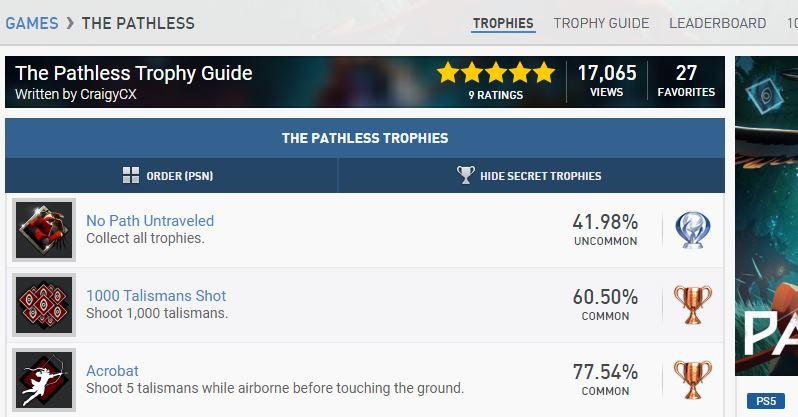Click the five-star guide rating
Image resolution: width=798 pixels, height=417 pixels.
pyautogui.click(x=495, y=73)
